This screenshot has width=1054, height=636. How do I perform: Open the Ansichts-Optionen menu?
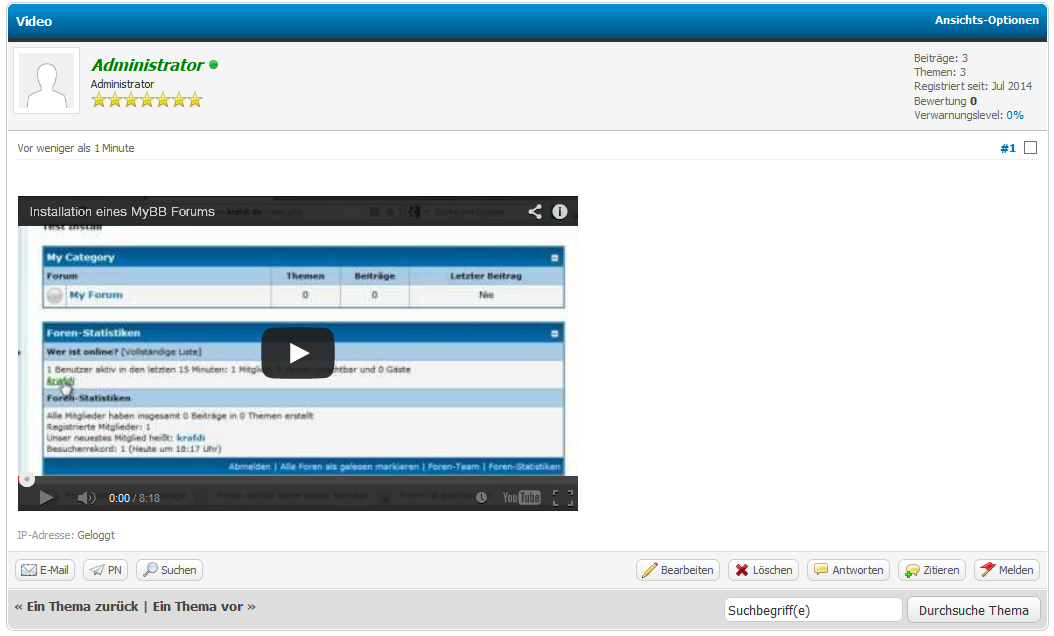coord(987,20)
